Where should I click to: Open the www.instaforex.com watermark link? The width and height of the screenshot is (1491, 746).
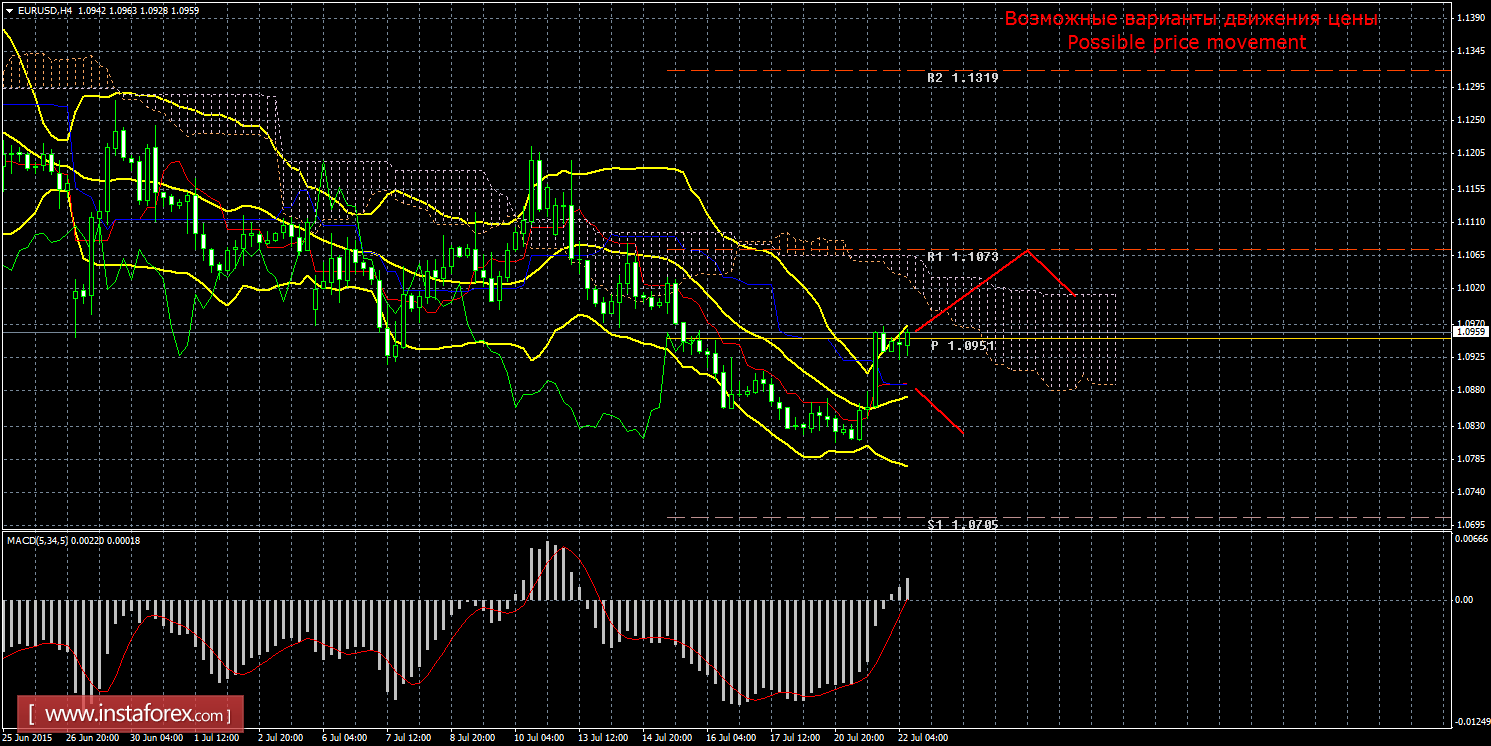tap(136, 716)
